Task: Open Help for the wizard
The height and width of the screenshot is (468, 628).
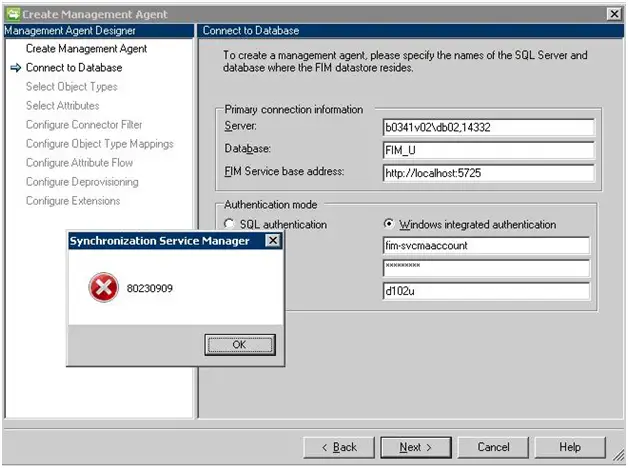Action: (x=570, y=447)
